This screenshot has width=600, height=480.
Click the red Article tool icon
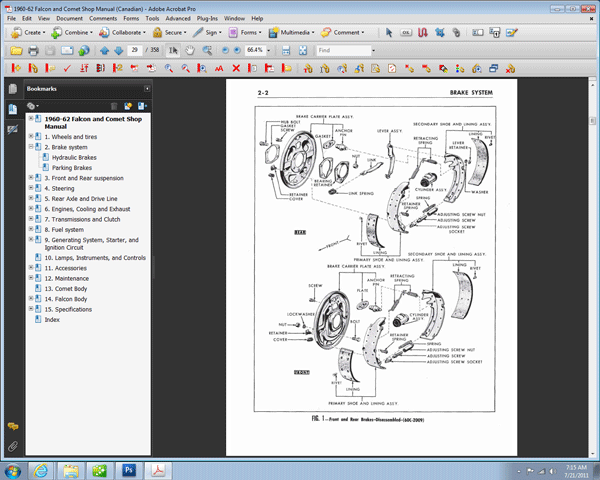pos(422,33)
